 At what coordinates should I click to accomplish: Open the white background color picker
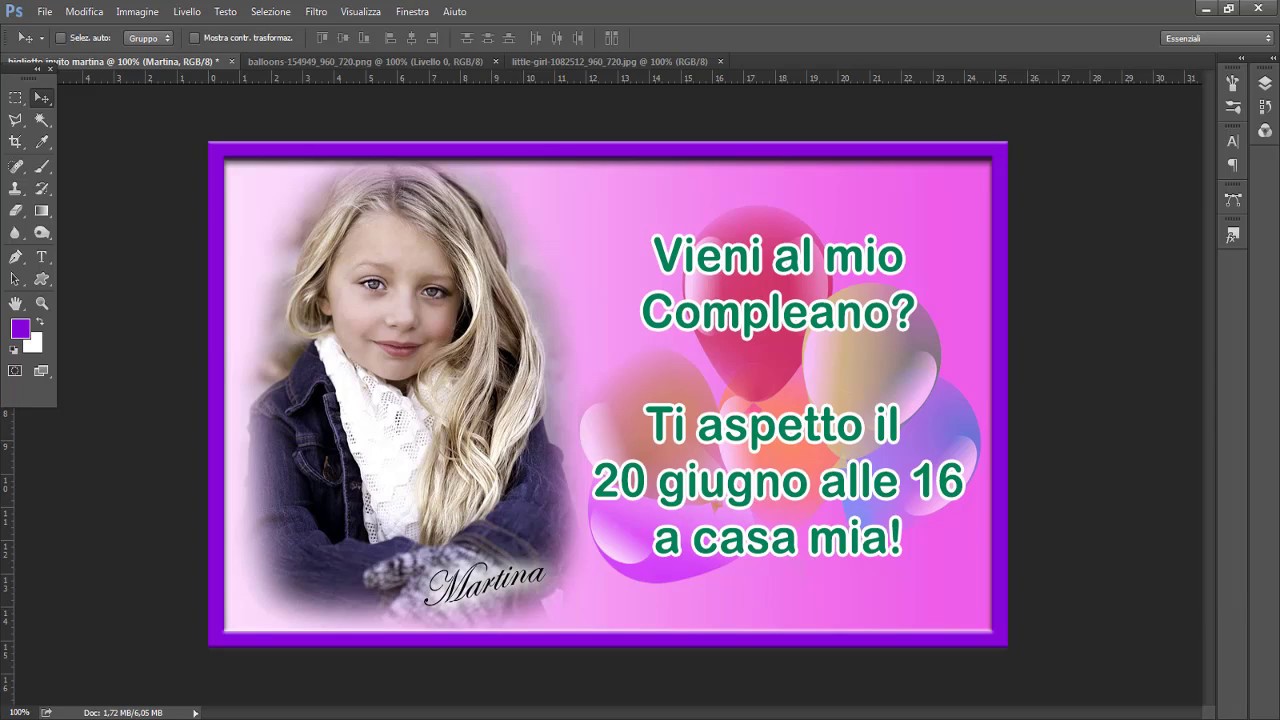36,345
